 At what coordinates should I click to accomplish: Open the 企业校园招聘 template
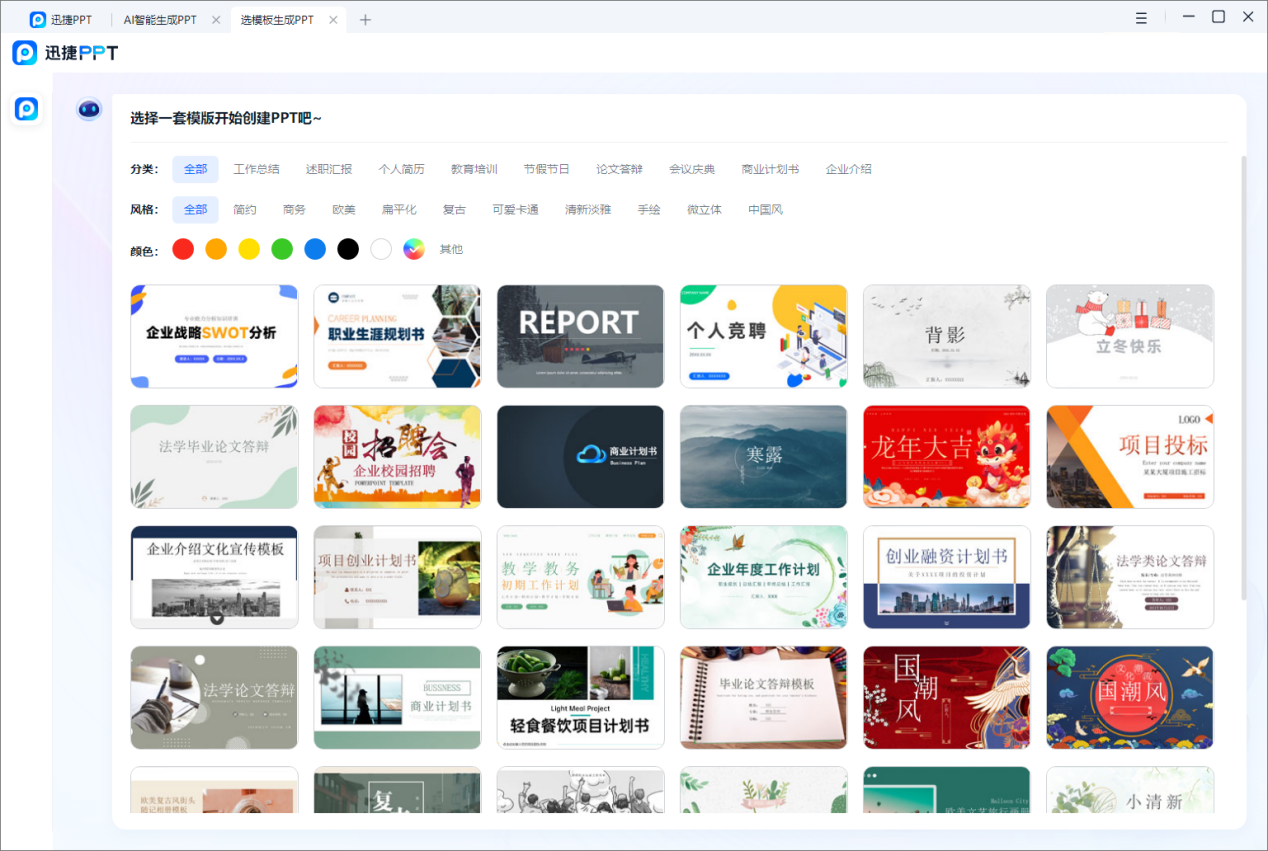[397, 457]
